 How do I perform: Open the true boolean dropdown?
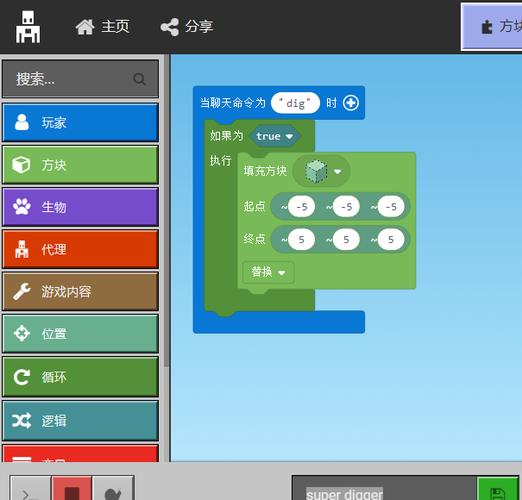[274, 136]
